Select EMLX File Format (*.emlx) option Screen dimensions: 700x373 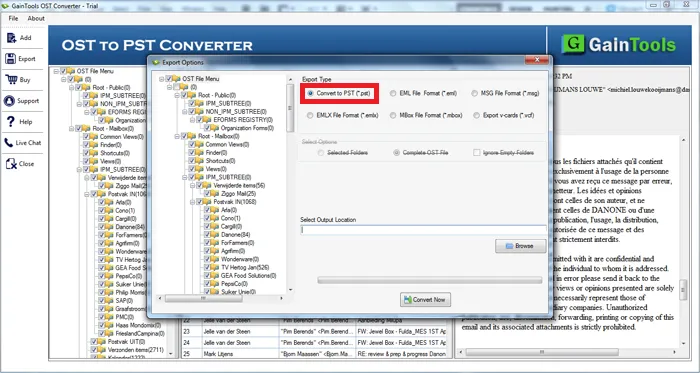click(x=310, y=116)
